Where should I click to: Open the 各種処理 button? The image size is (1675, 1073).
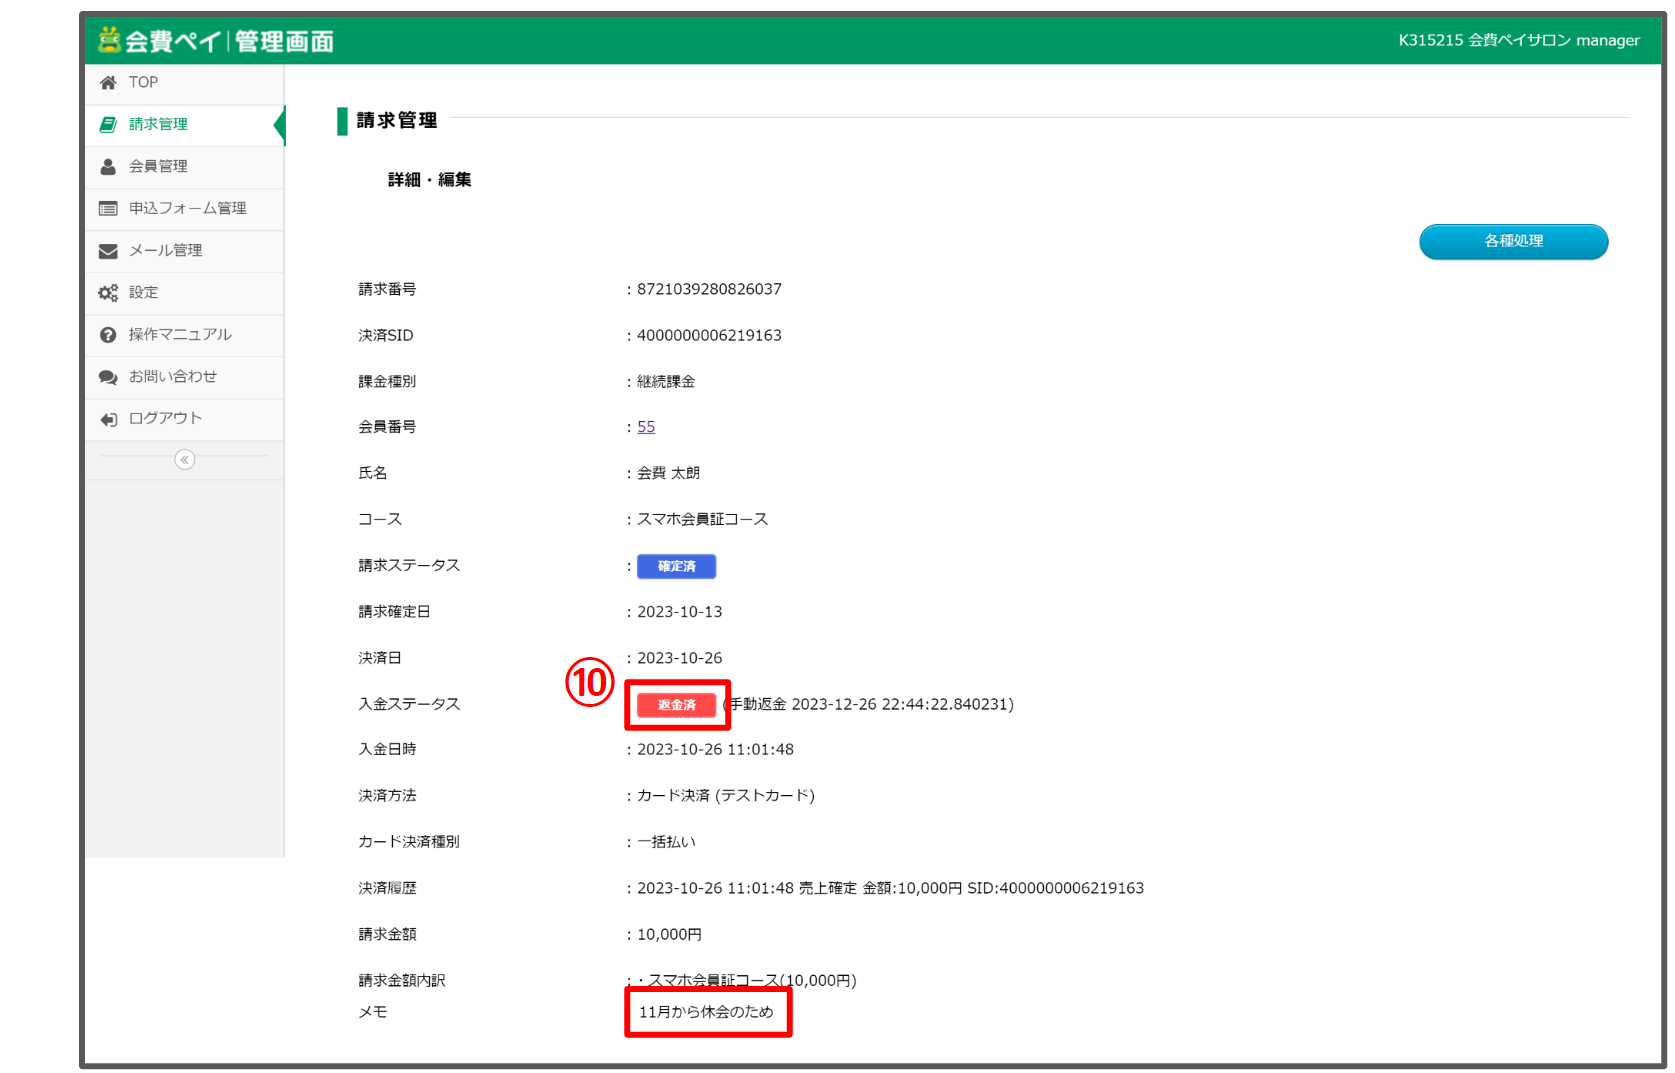pyautogui.click(x=1513, y=242)
